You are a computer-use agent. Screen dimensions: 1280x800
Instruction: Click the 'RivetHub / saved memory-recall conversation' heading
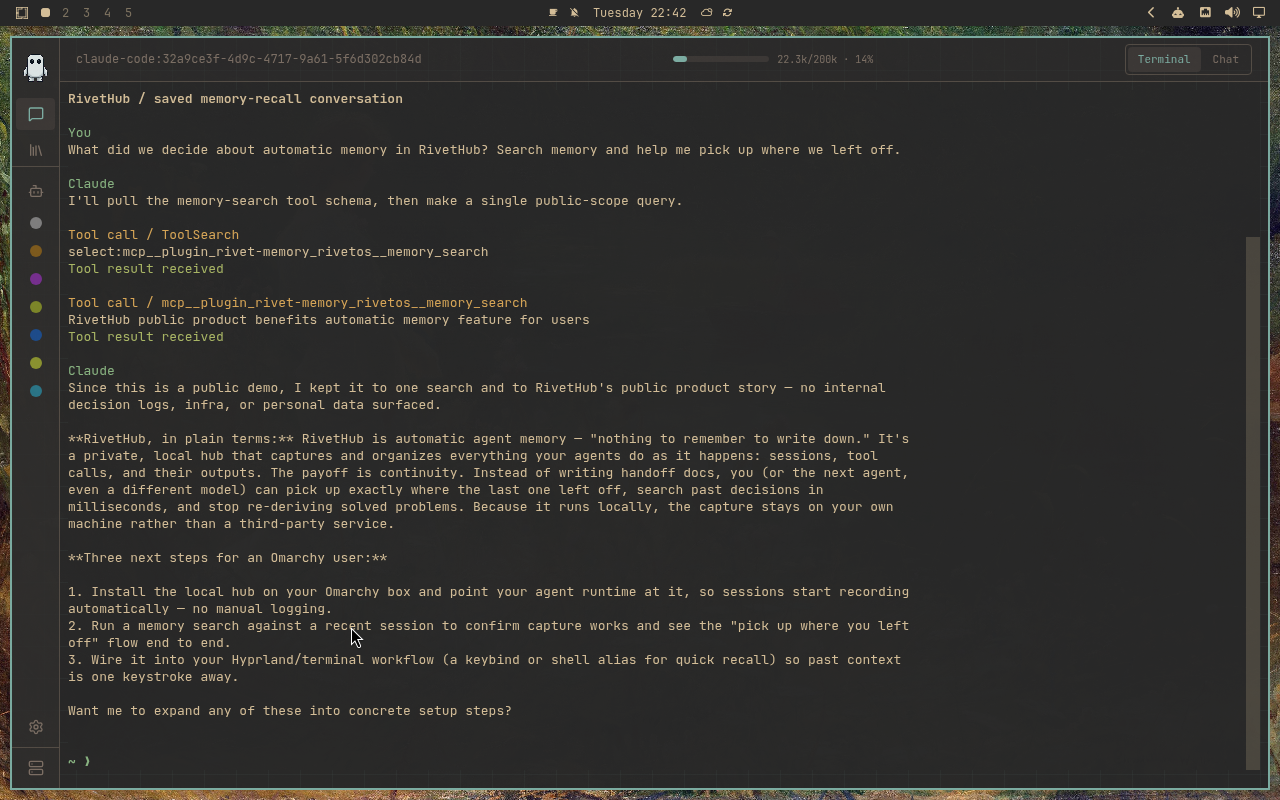point(235,99)
